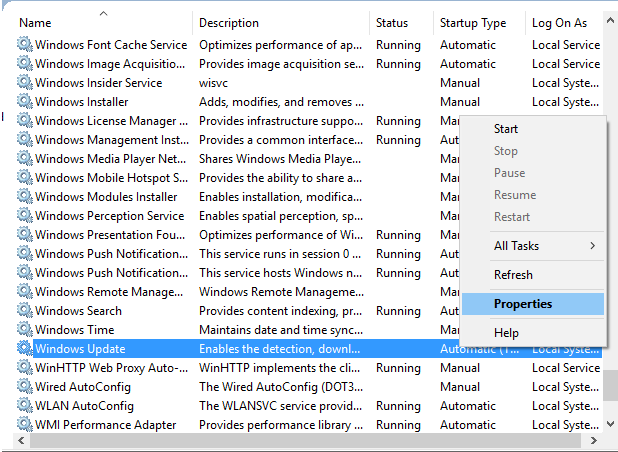618x452 pixels.
Task: Click Automatic startup type of WLAN AutoConfig
Action: [x=468, y=406]
